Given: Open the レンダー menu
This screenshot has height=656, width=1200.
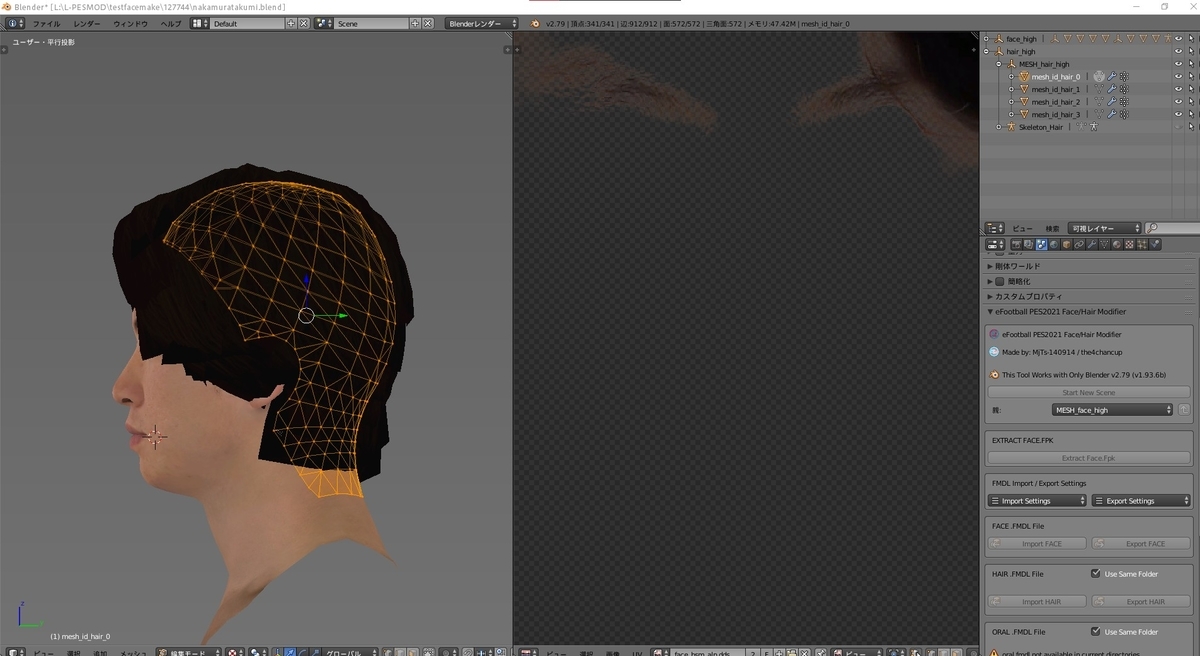Looking at the screenshot, I should tap(87, 23).
